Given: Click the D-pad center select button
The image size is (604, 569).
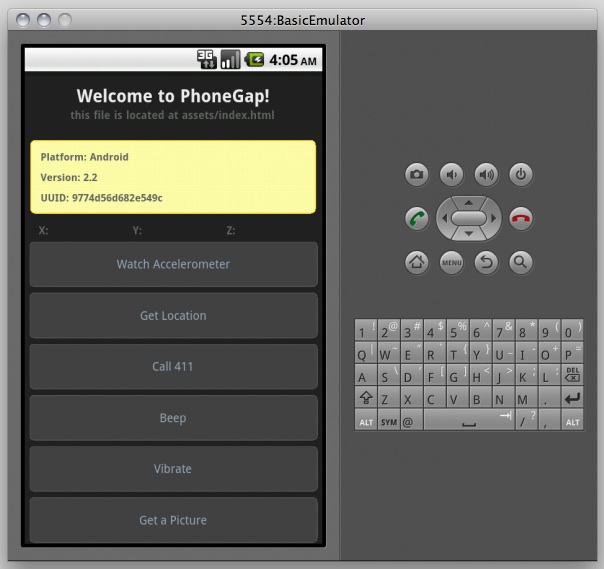Looking at the screenshot, I should tap(469, 218).
